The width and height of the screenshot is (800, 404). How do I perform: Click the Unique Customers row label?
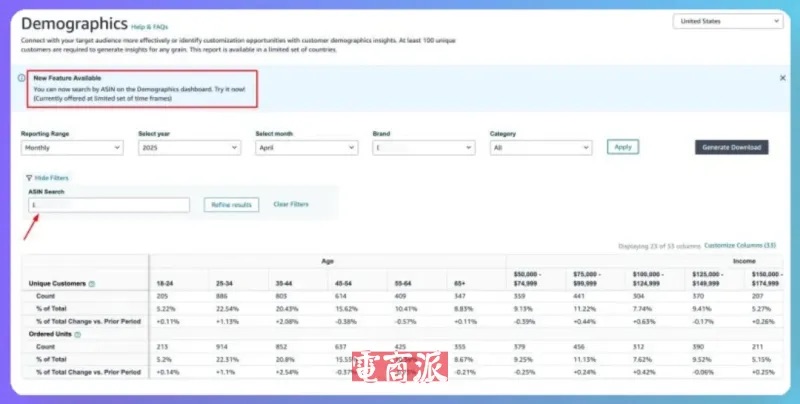[57, 284]
